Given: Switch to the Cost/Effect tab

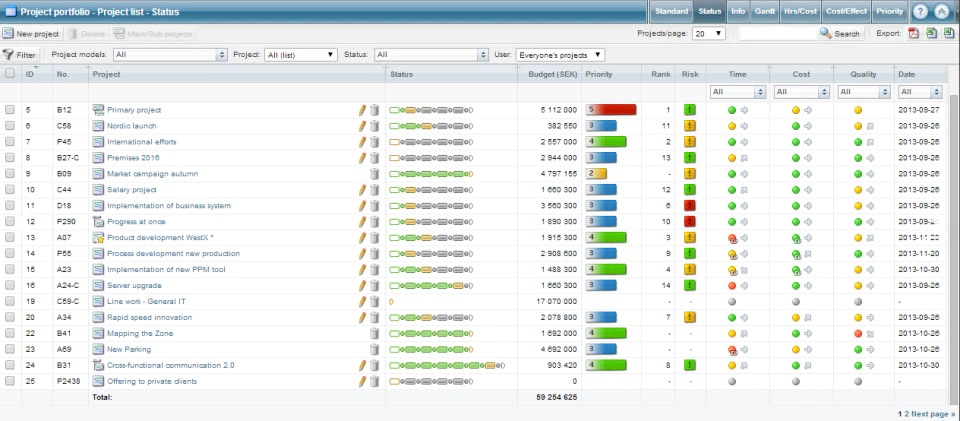Looking at the screenshot, I should click(846, 12).
